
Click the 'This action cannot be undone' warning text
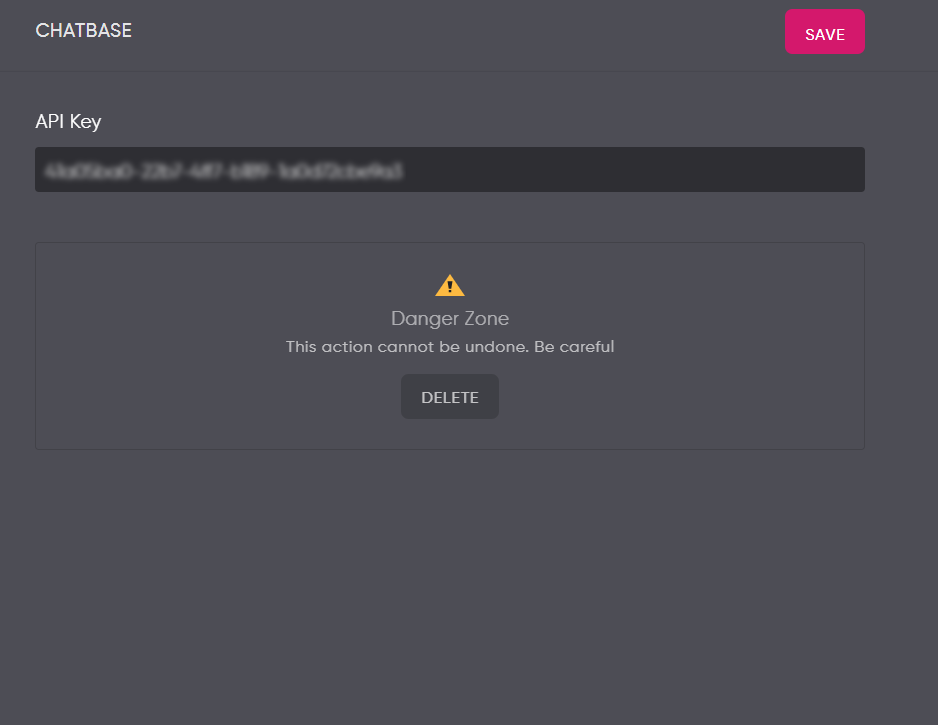tap(407, 347)
